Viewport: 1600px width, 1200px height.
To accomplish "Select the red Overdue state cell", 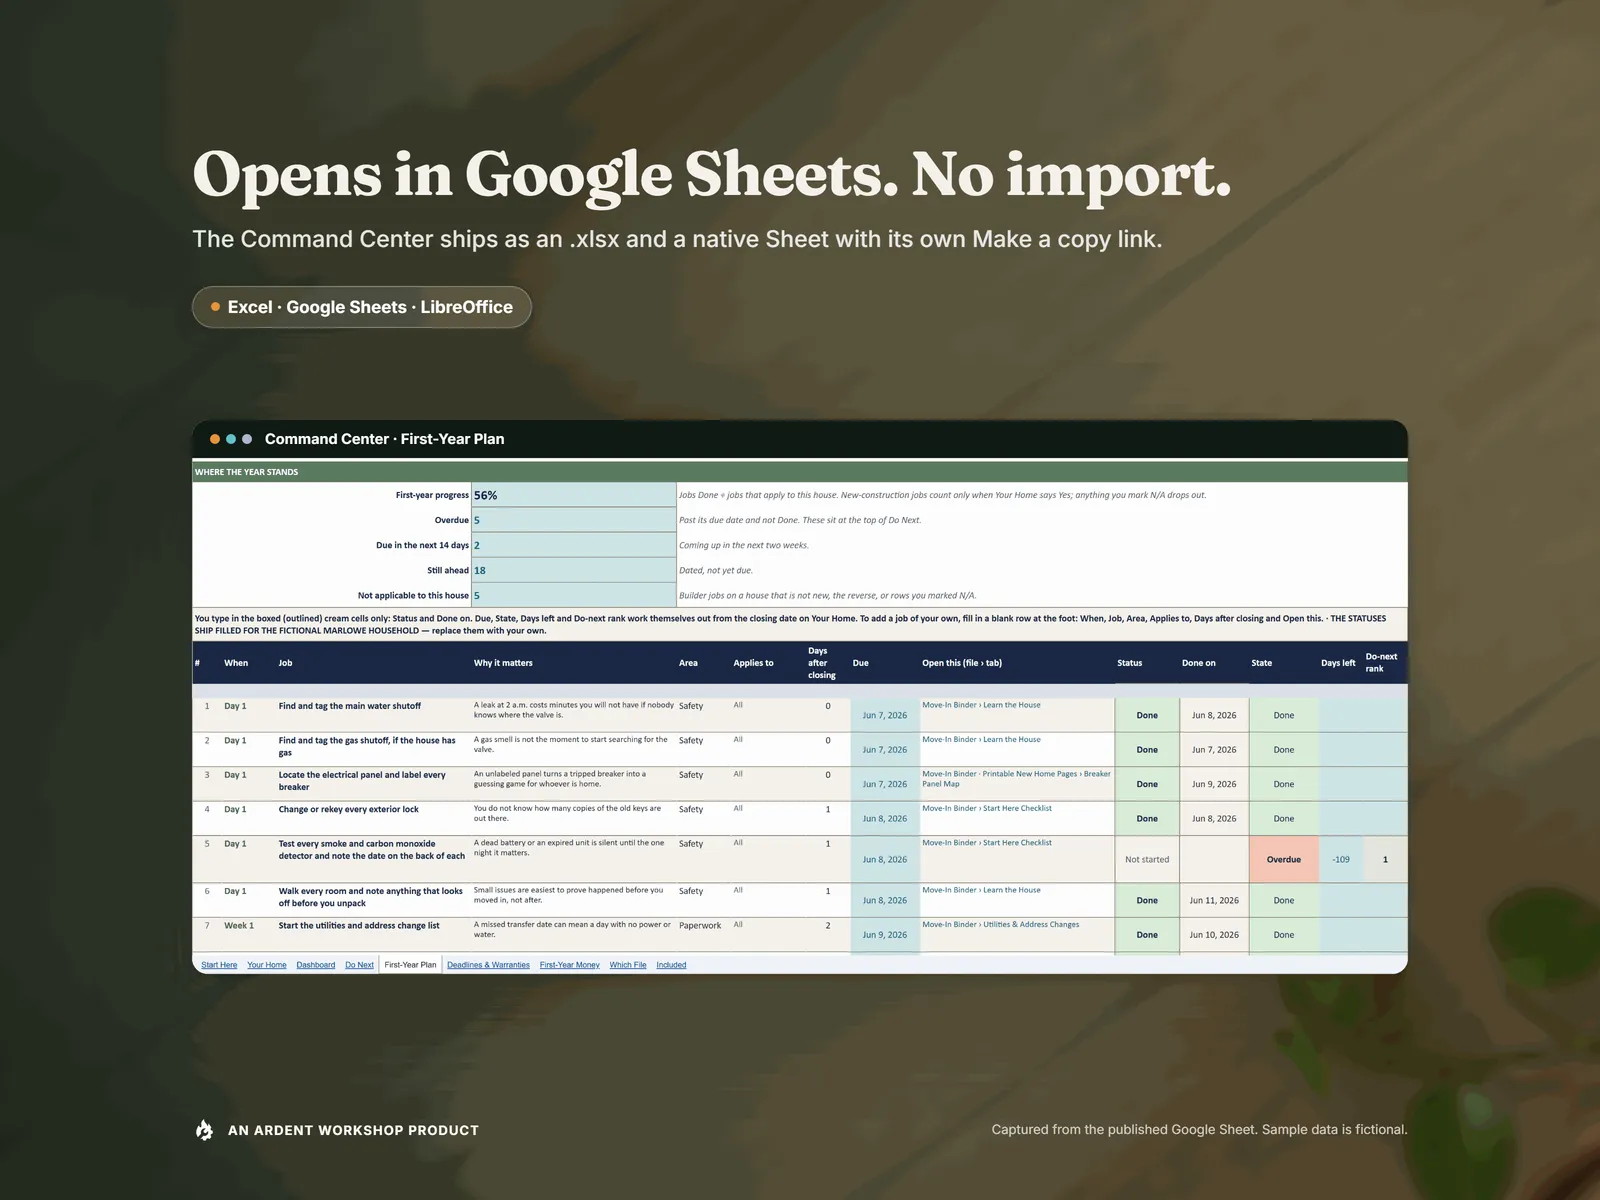I will pyautogui.click(x=1284, y=859).
